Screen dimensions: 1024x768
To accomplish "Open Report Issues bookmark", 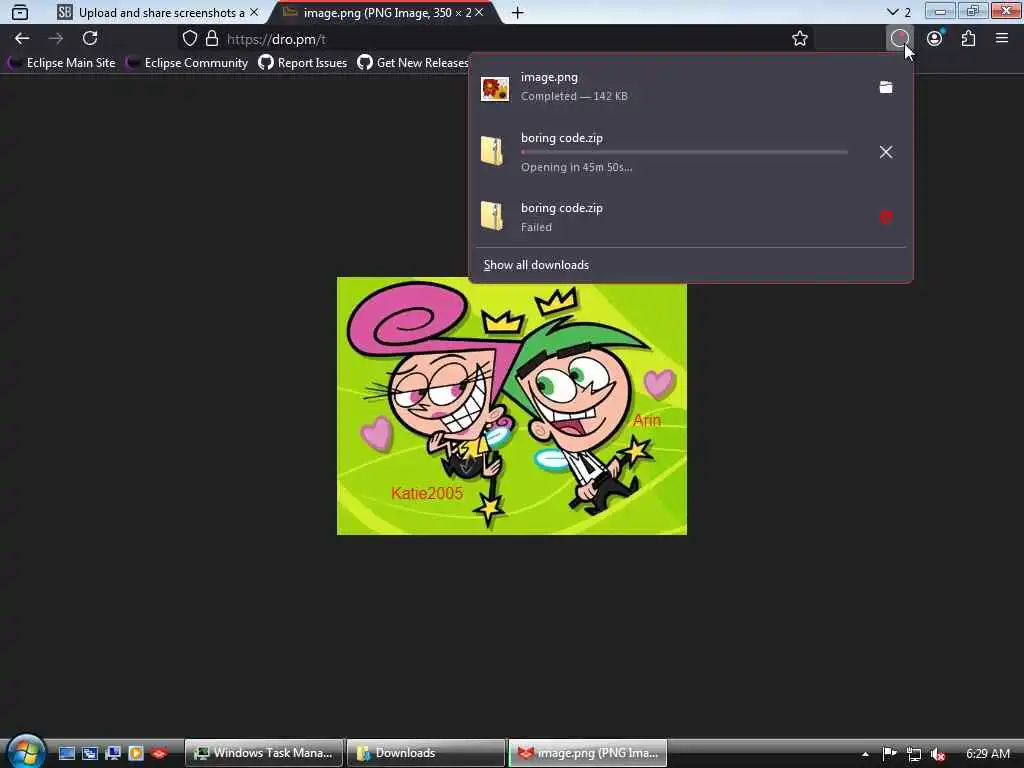I will [303, 63].
